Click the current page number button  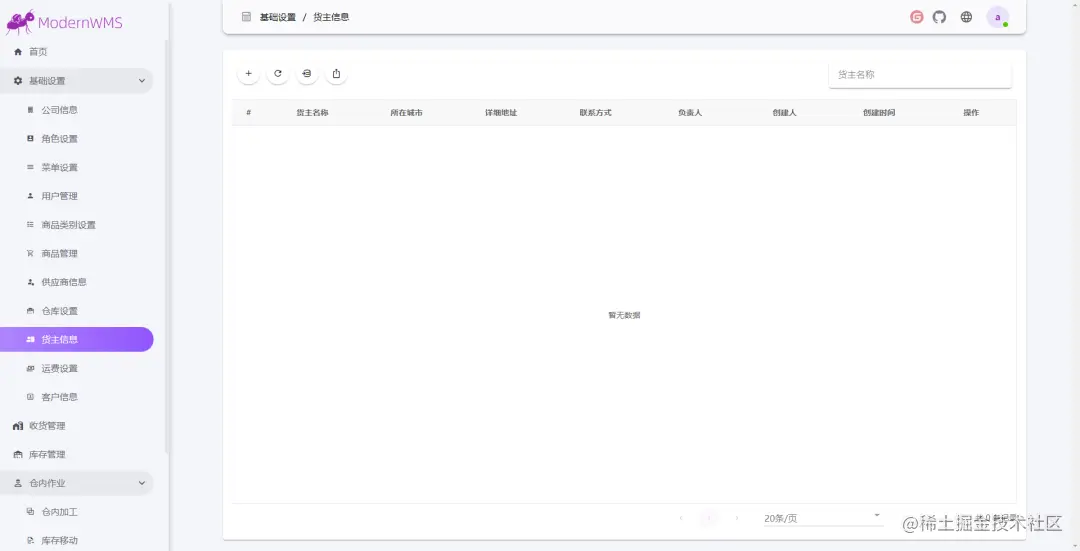tap(709, 518)
